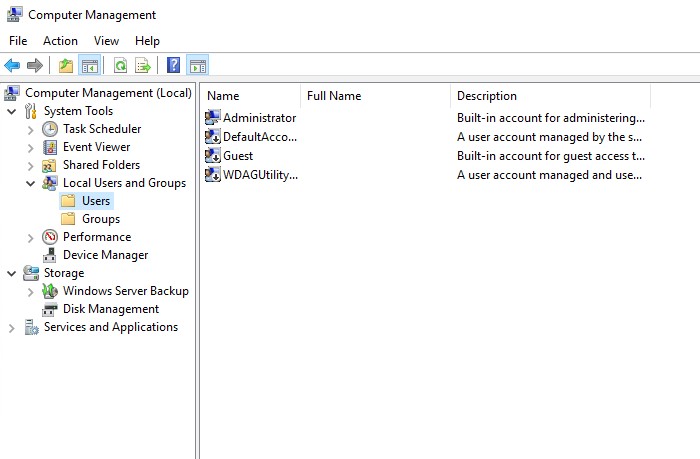700x459 pixels.
Task: Collapse the Local Users and Groups node
Action: pyautogui.click(x=30, y=183)
